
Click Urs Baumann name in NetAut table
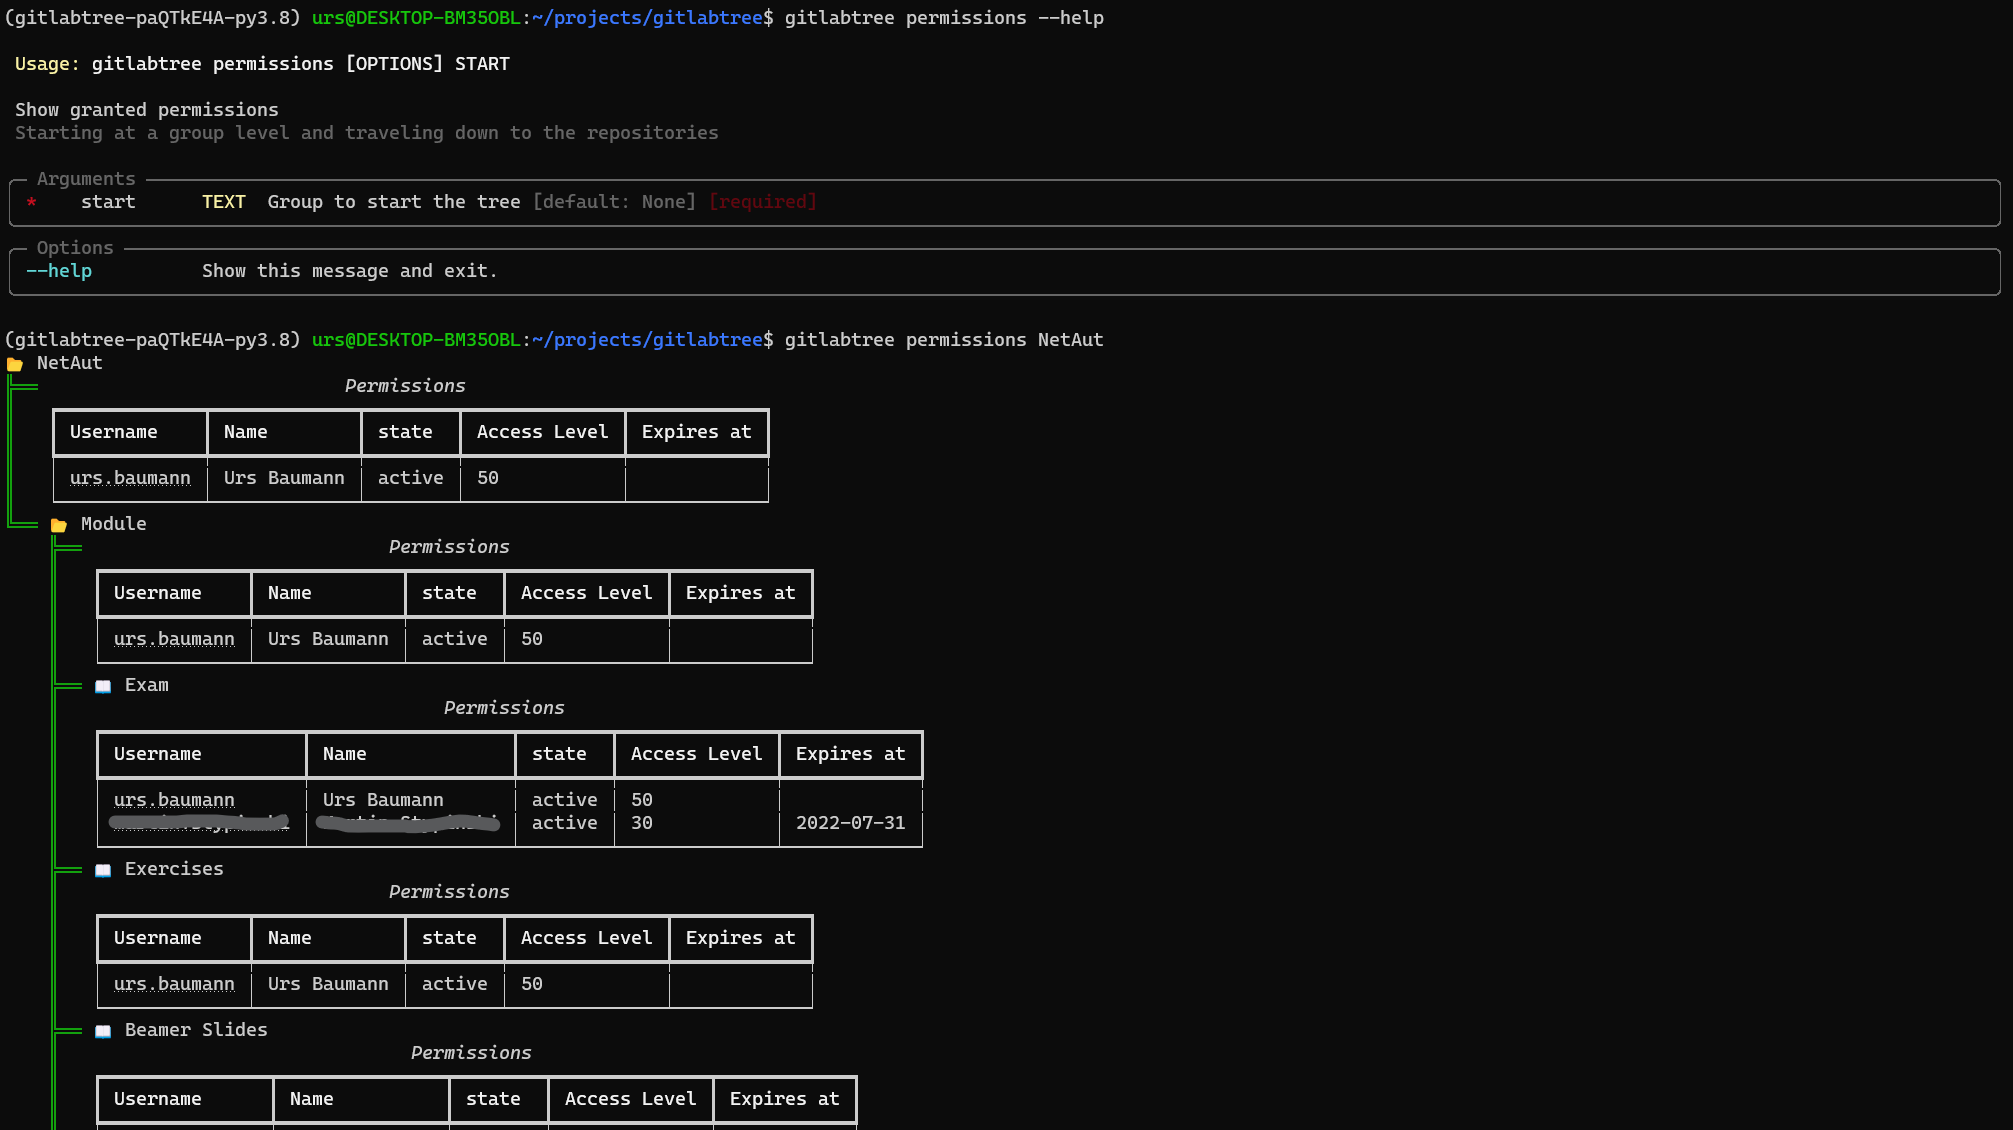(x=284, y=478)
